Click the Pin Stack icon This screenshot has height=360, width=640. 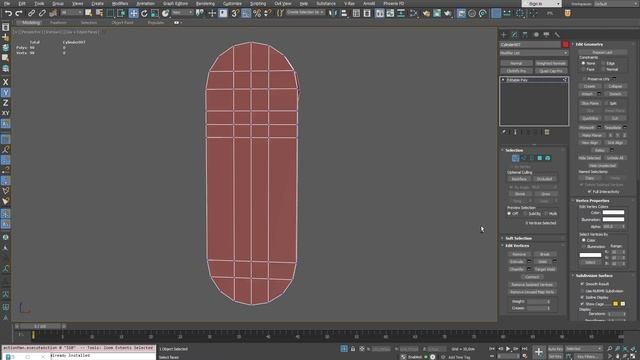[x=504, y=132]
